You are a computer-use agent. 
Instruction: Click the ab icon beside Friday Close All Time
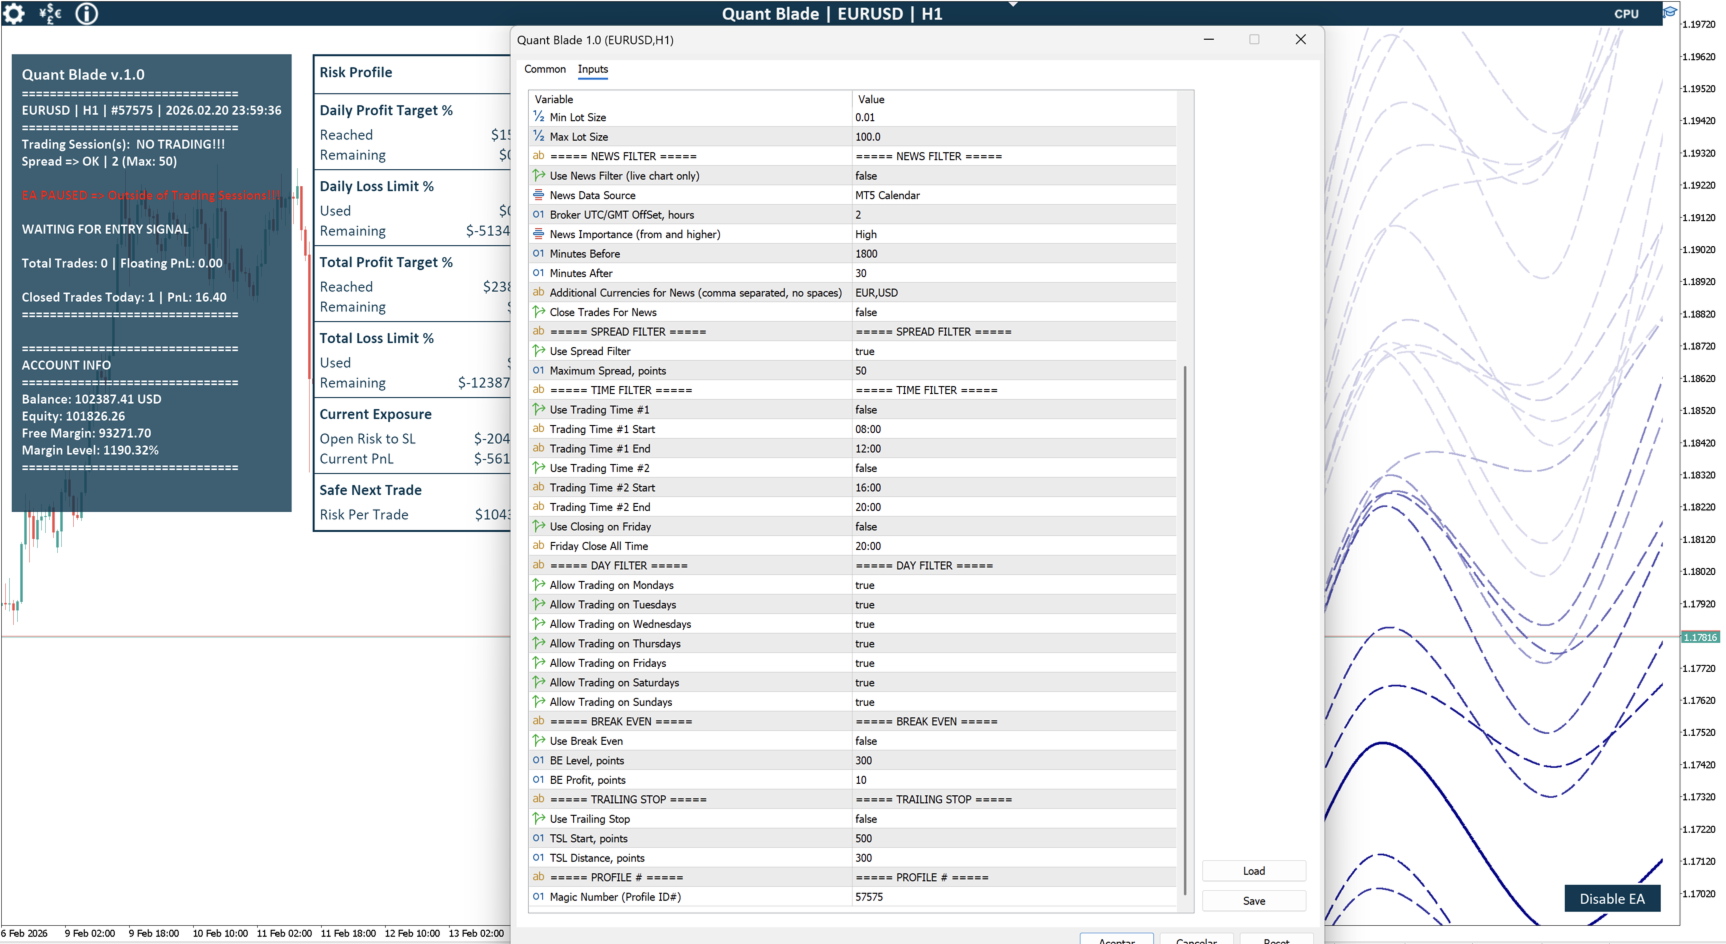(539, 546)
